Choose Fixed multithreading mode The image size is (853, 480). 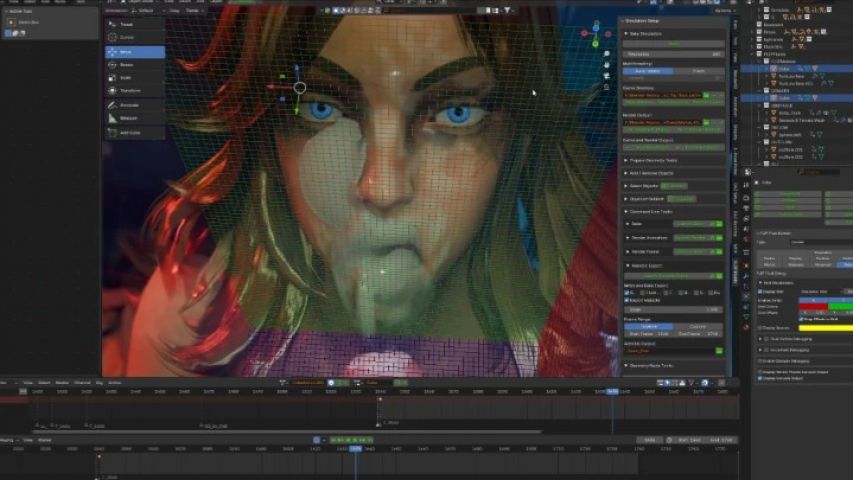pyautogui.click(x=699, y=71)
